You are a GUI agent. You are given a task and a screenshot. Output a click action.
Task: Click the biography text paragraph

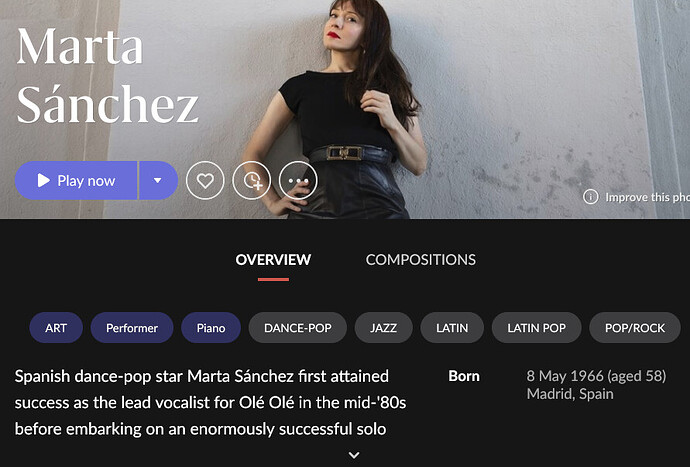click(210, 402)
